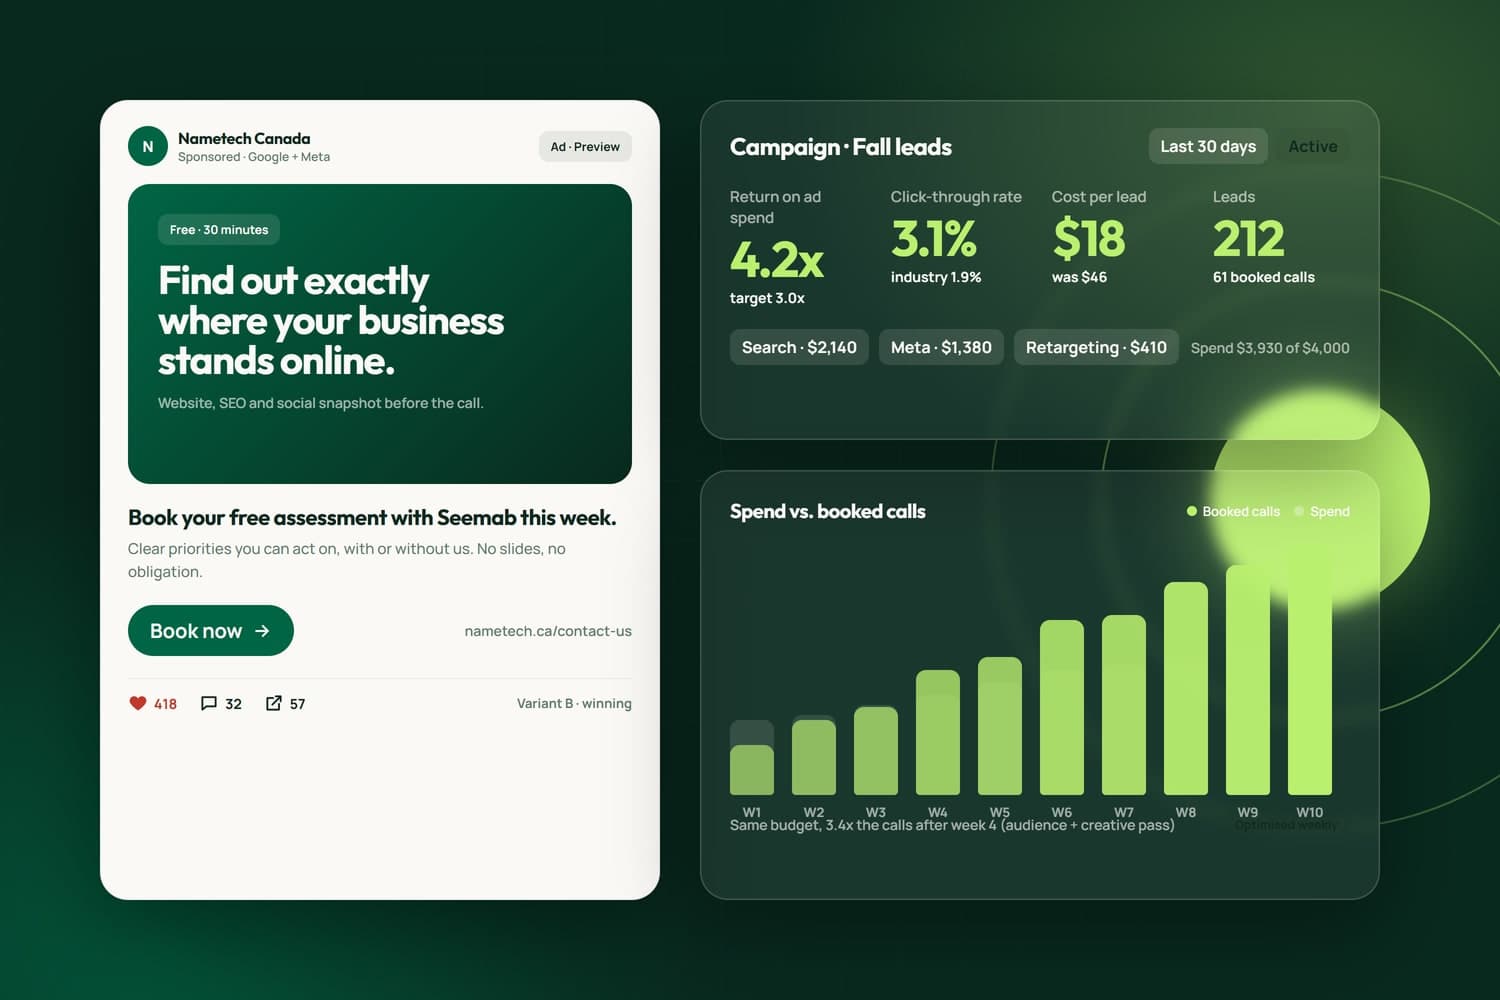Click the W4 bar in the chart
This screenshot has width=1500, height=1000.
click(938, 732)
